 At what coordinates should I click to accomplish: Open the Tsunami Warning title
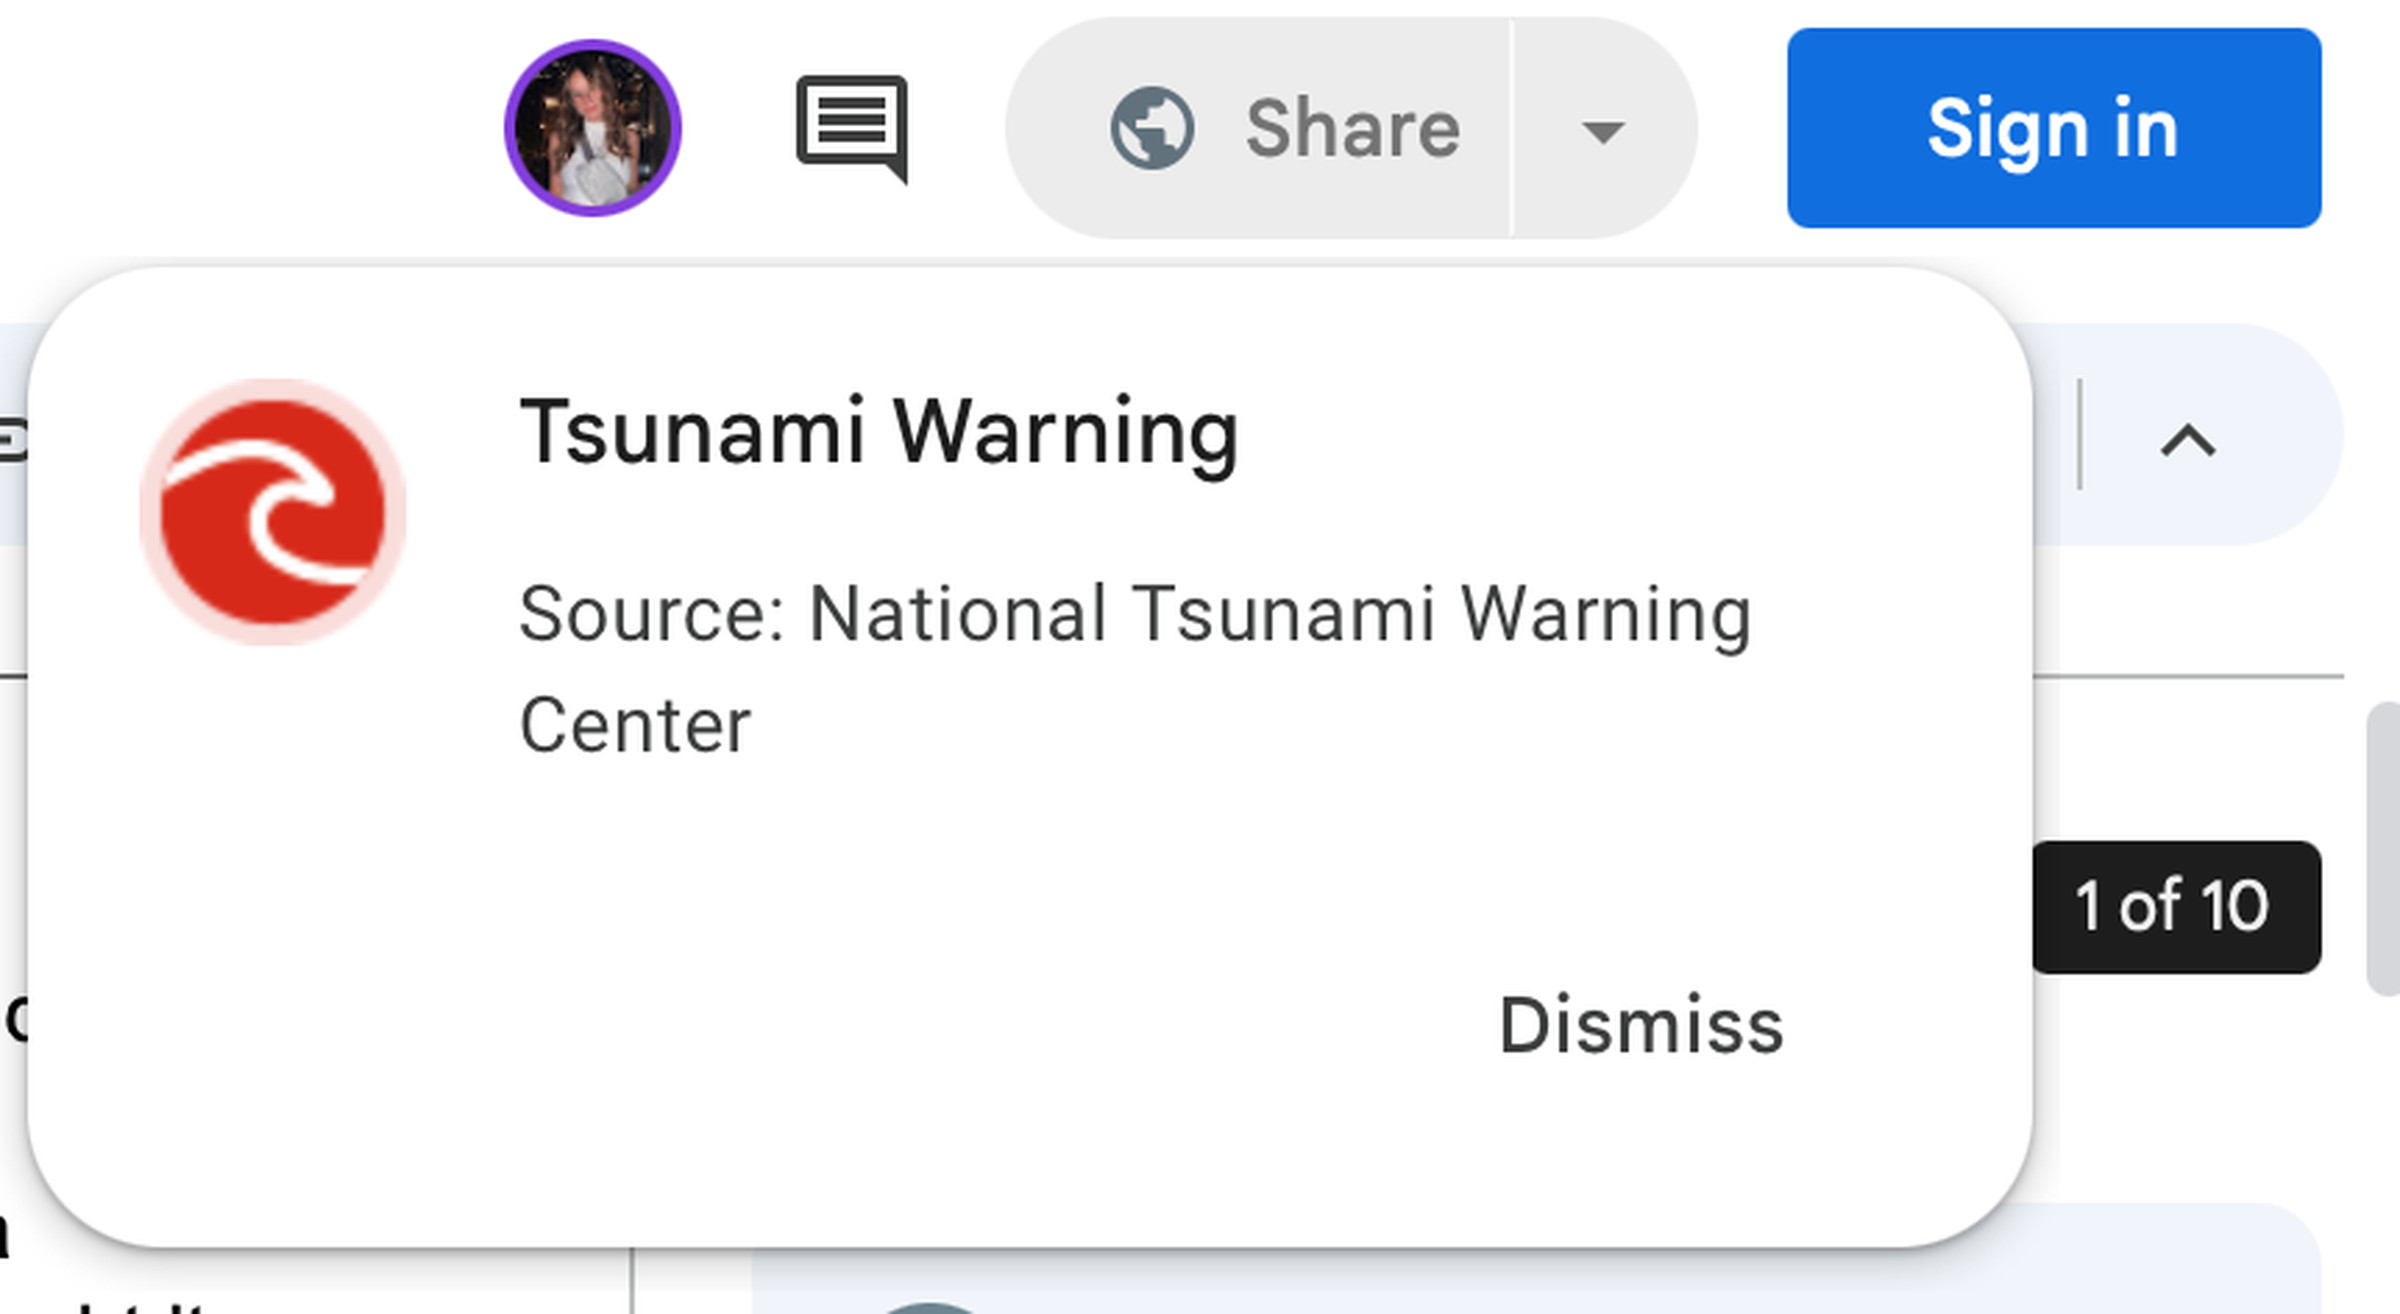[x=879, y=432]
